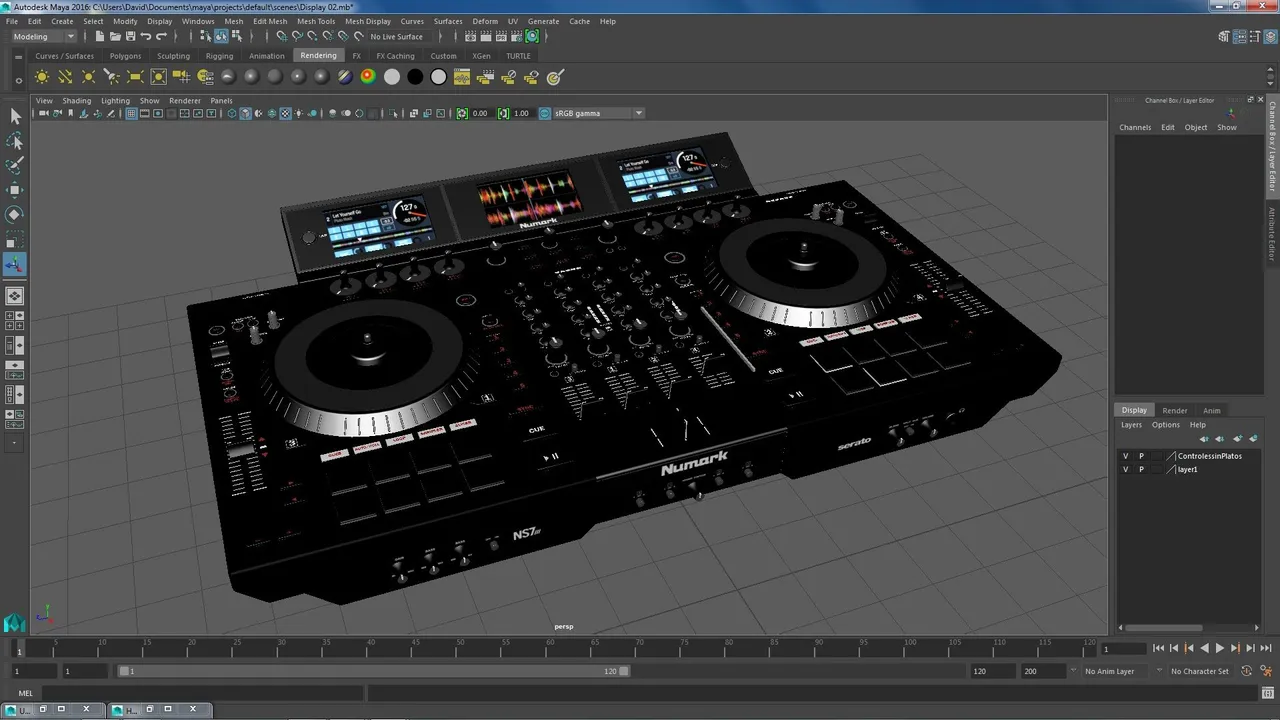Click the Save Scene disk icon
The width and height of the screenshot is (1280, 720).
(x=130, y=37)
